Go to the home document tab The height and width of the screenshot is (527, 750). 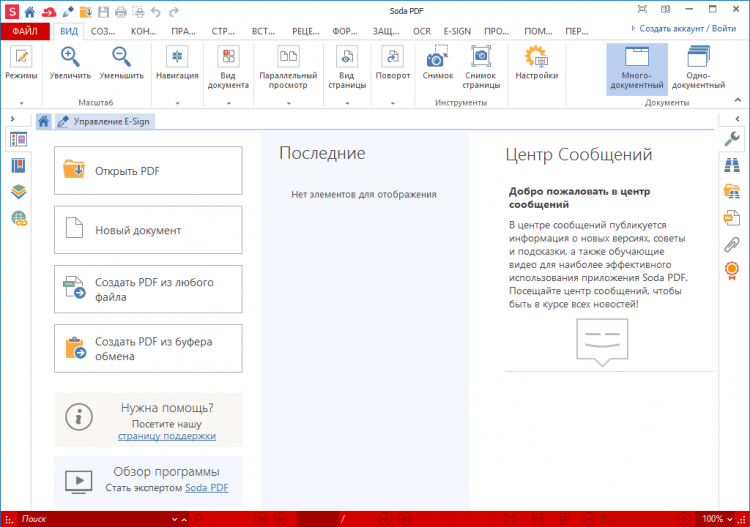pos(44,121)
